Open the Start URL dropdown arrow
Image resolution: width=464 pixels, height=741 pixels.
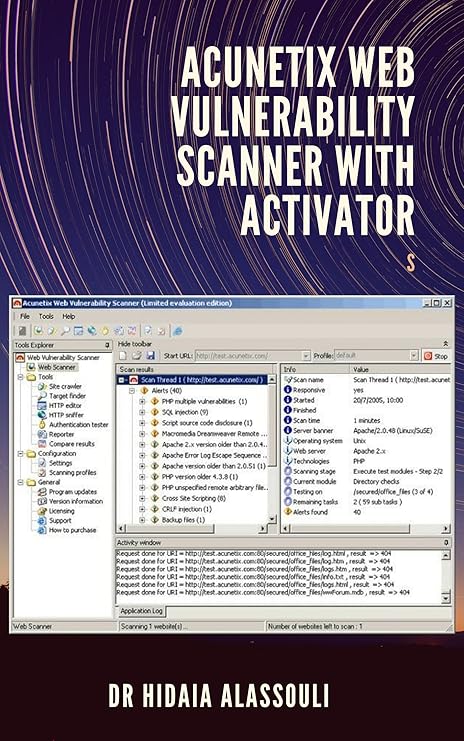point(306,355)
